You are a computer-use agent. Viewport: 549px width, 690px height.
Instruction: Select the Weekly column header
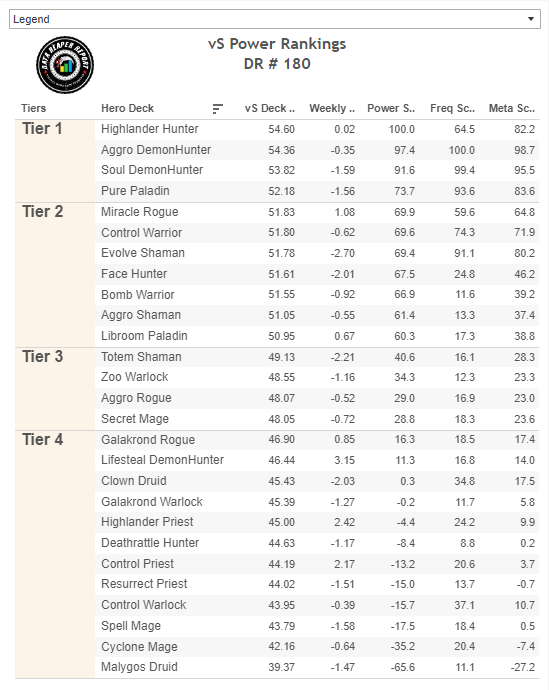332,108
